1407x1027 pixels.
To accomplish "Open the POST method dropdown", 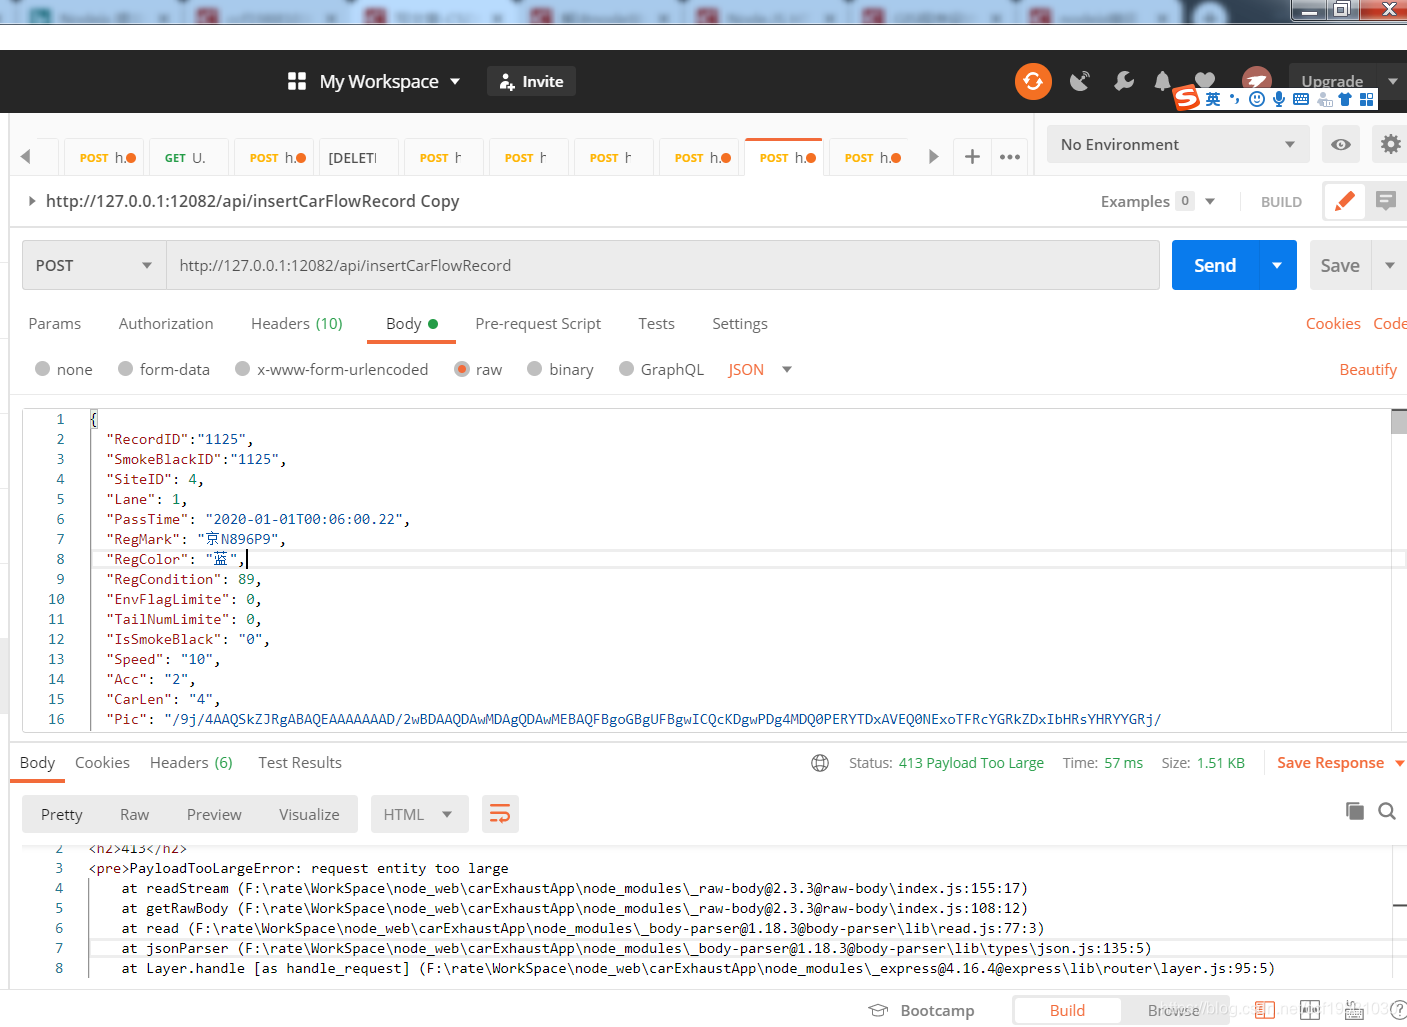I will 92,265.
